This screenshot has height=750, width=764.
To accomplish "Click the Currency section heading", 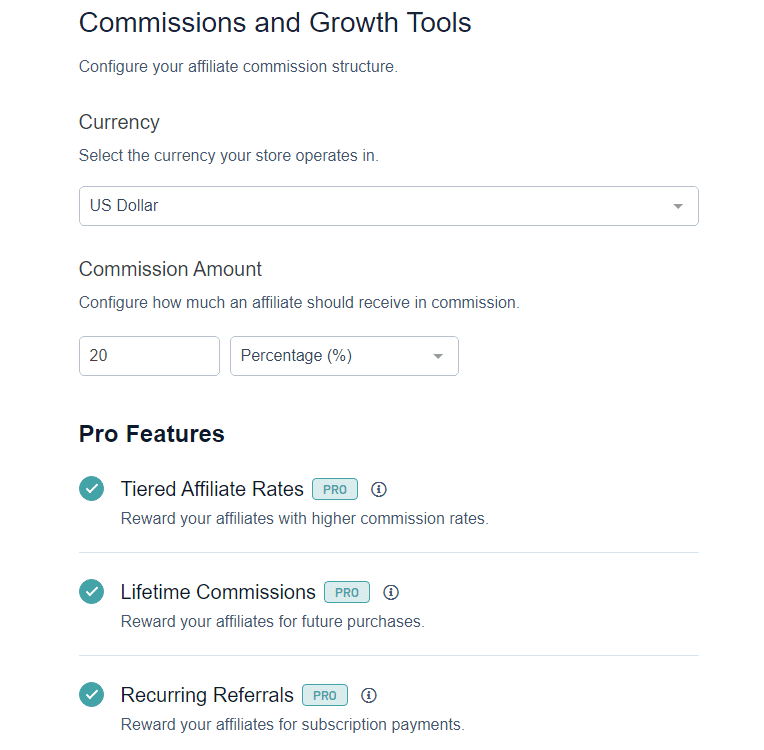I will coord(119,123).
